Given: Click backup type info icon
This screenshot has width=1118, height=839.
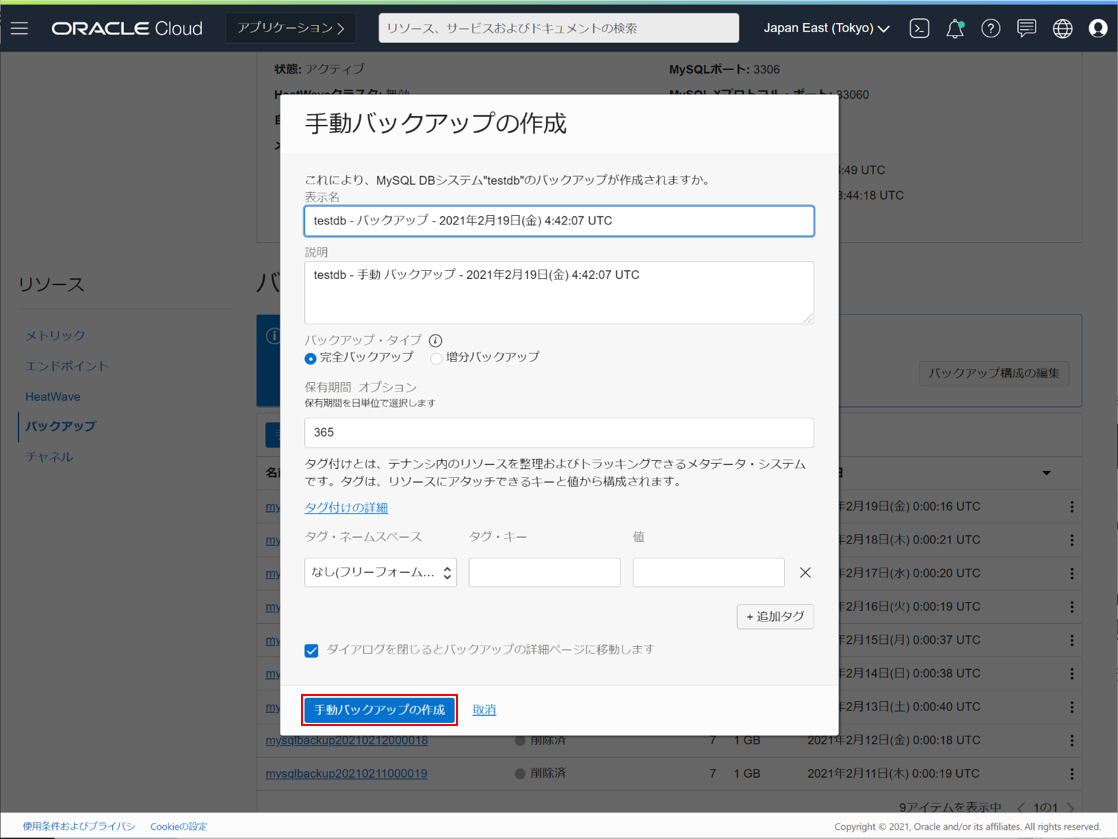Looking at the screenshot, I should point(435,341).
